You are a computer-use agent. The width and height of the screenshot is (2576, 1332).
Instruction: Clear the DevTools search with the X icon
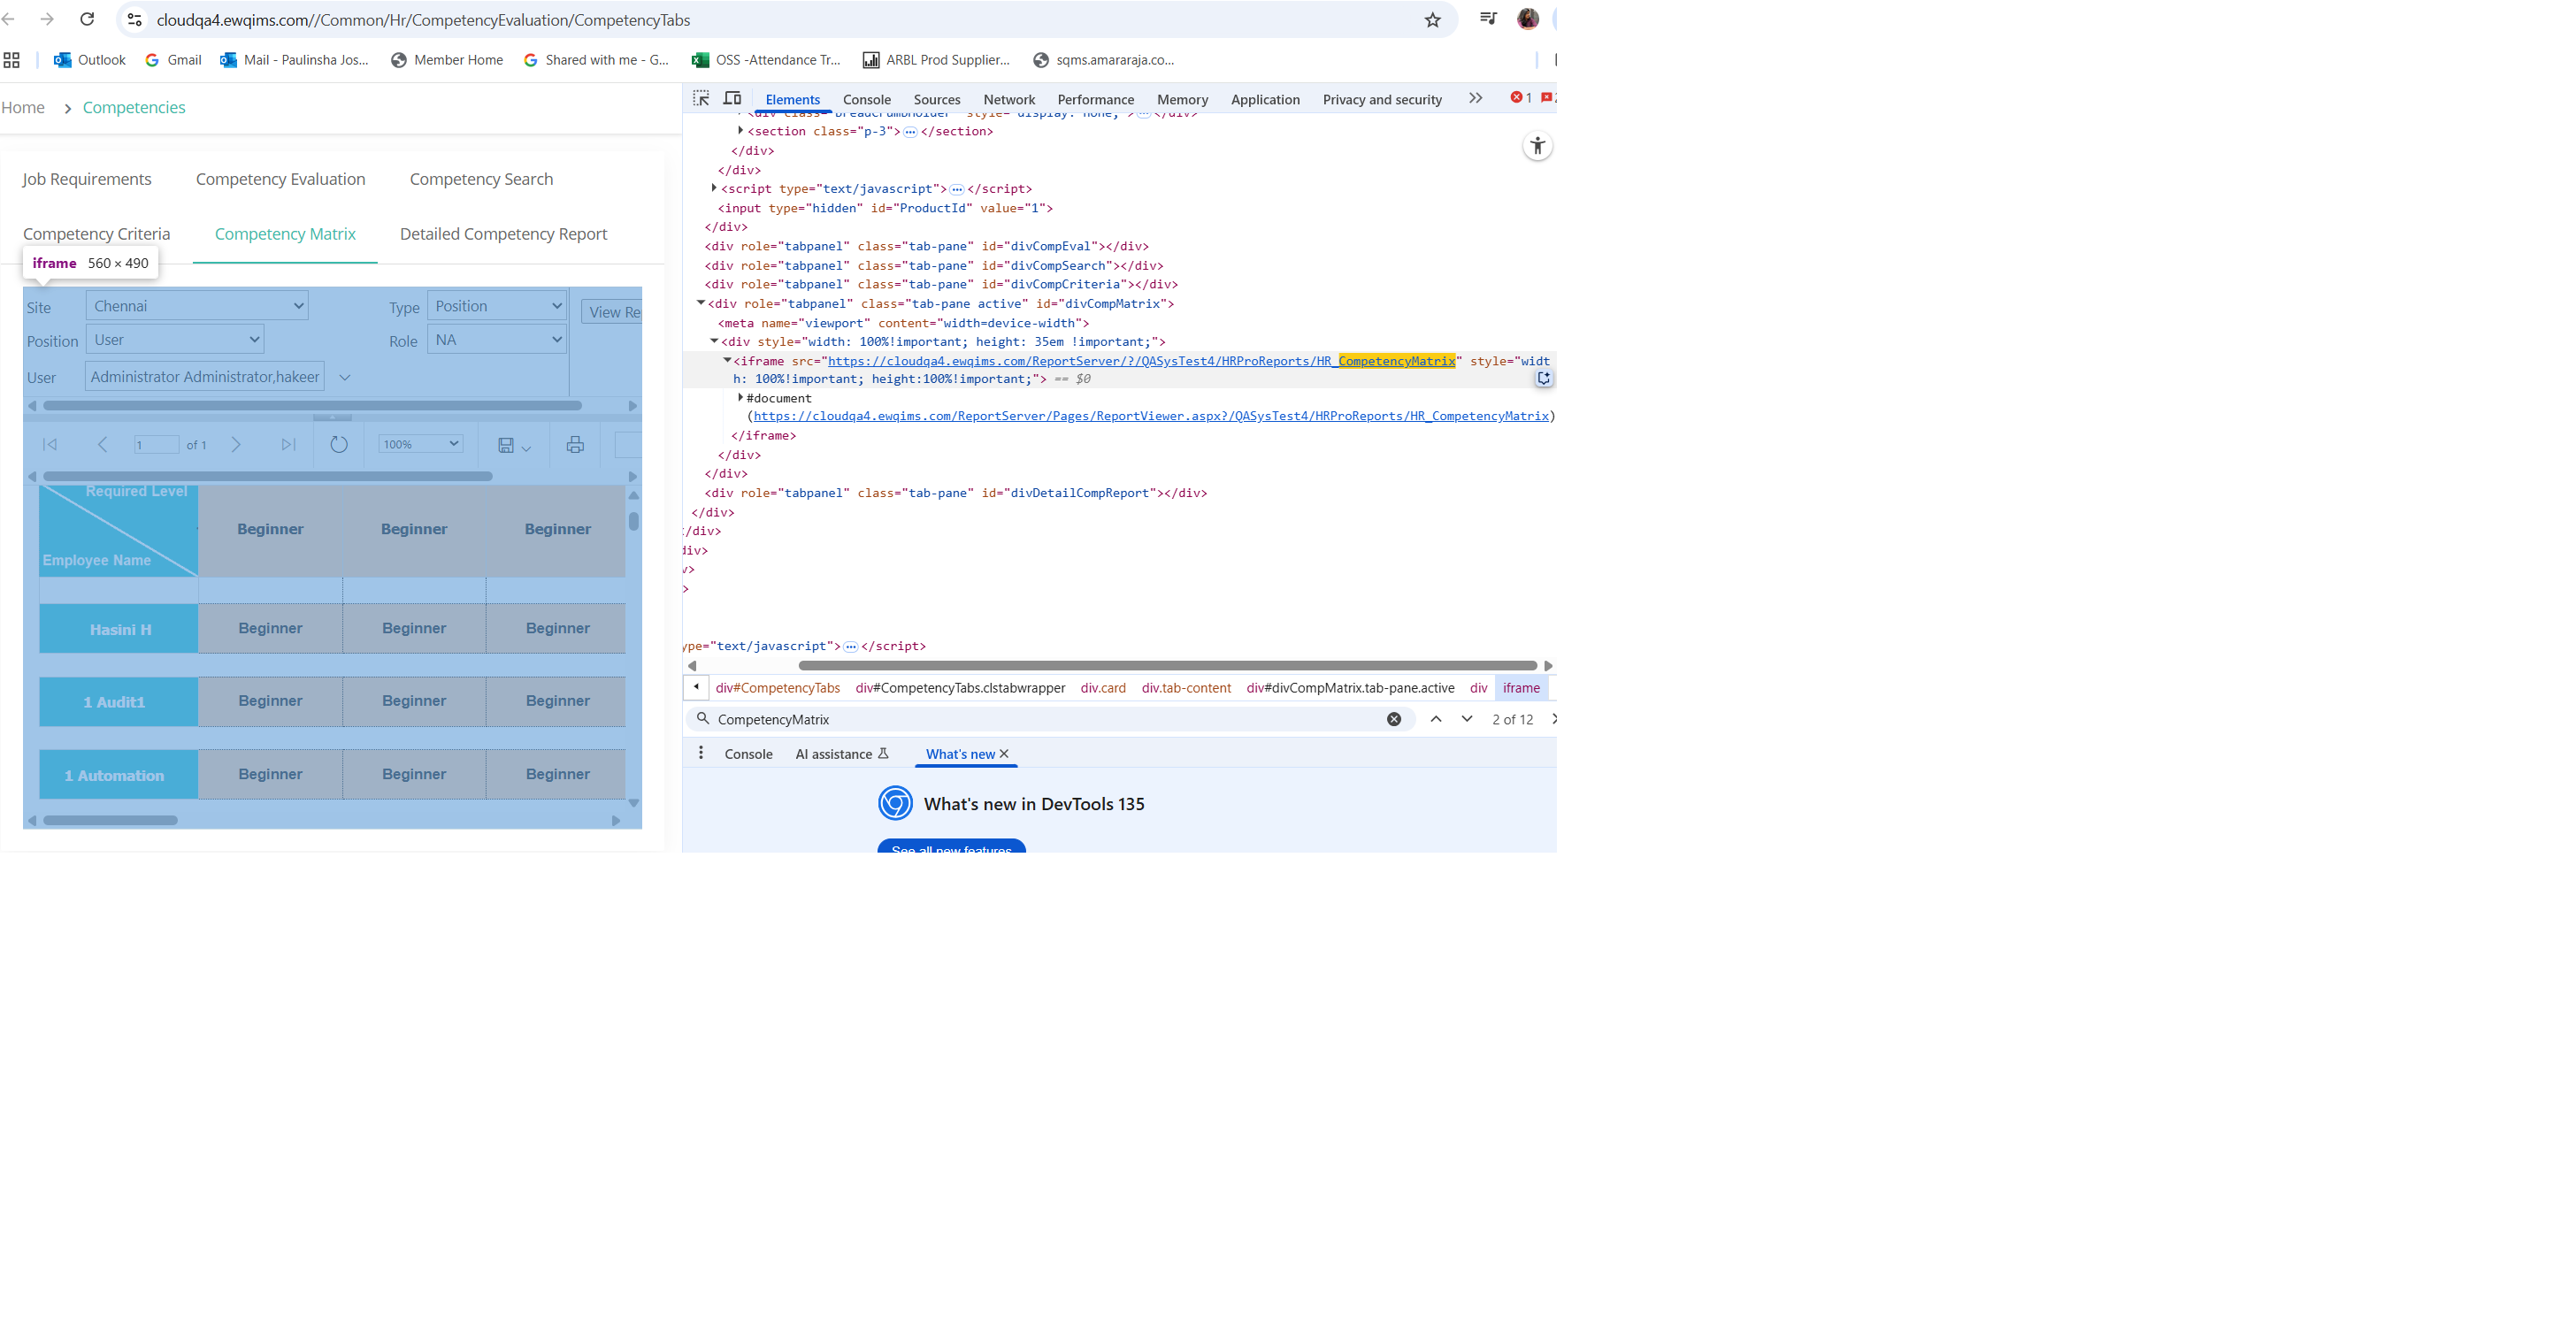1393,719
